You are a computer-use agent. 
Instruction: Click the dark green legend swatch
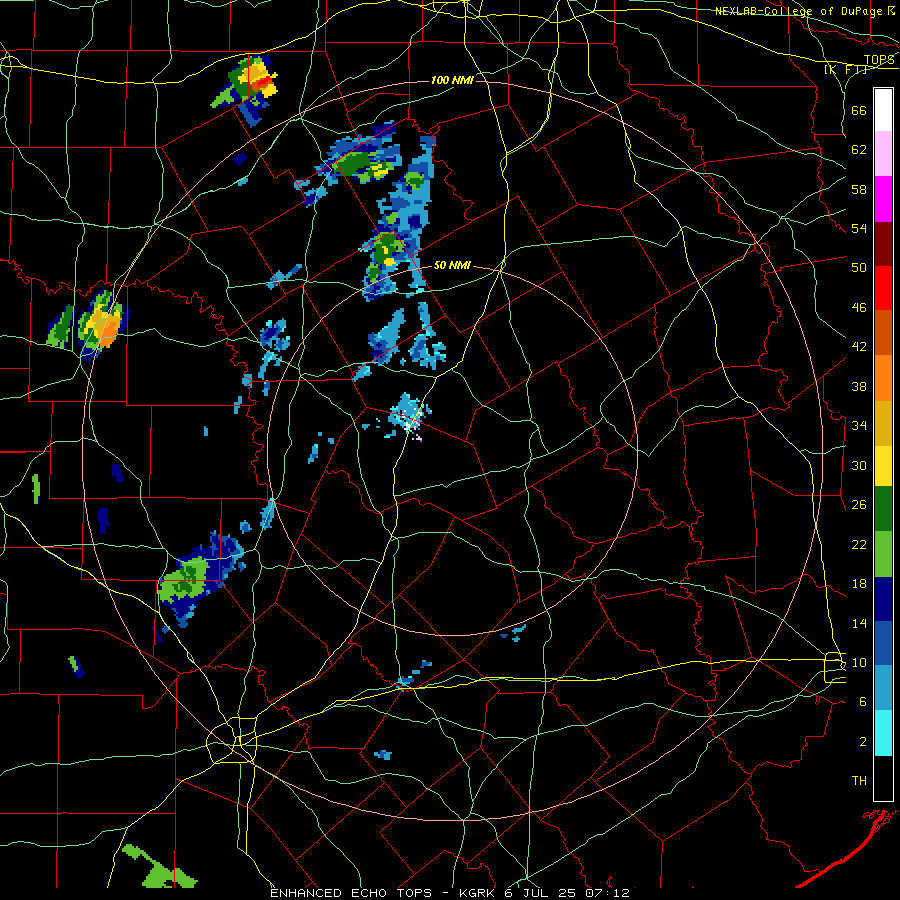(x=883, y=509)
